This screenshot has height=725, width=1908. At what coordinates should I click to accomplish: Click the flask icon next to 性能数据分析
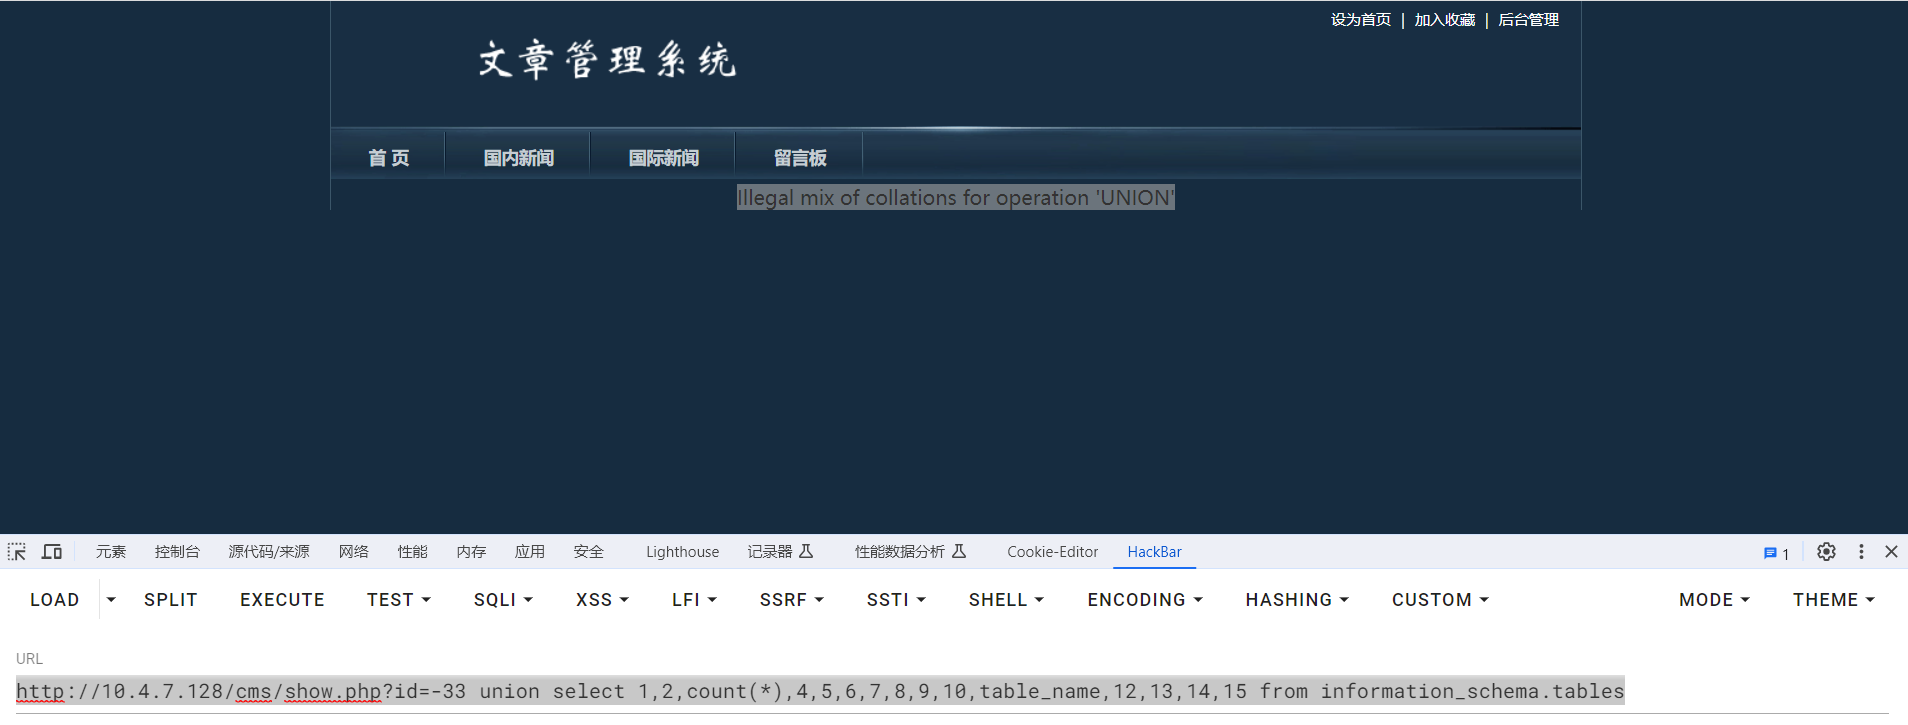(x=959, y=551)
